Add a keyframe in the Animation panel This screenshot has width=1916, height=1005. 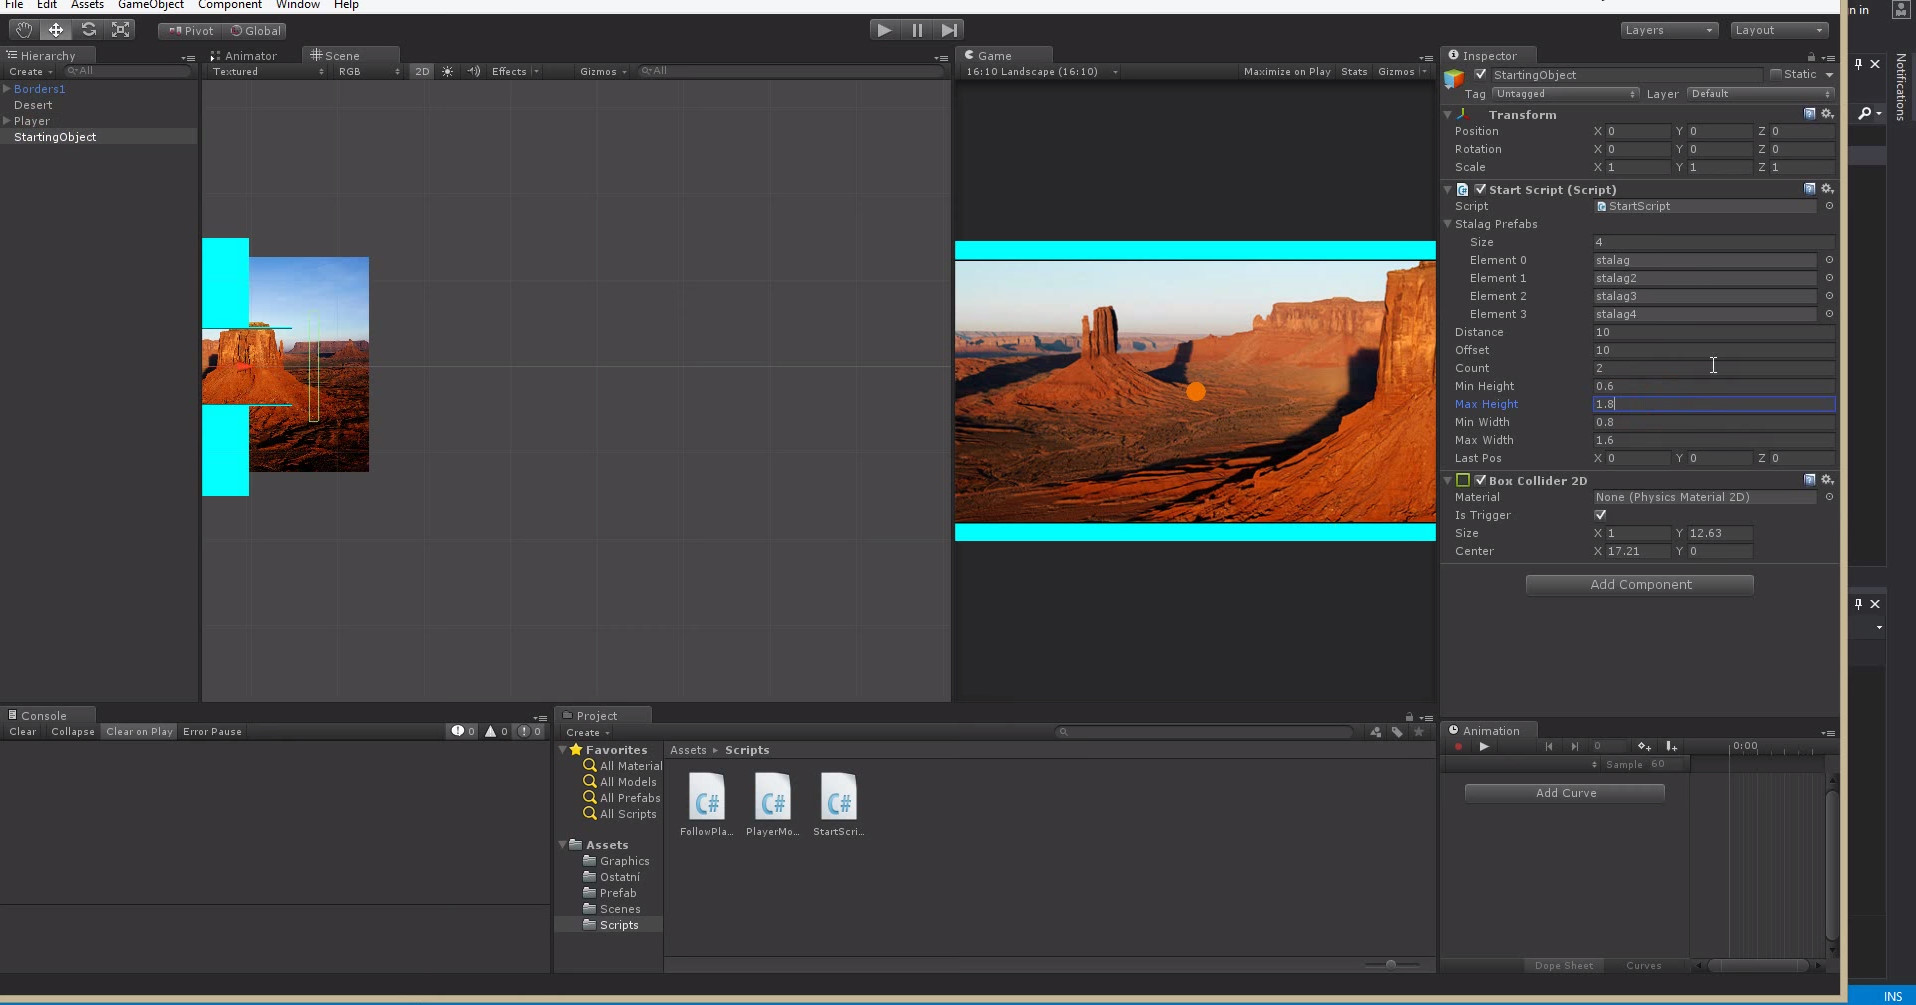click(1644, 747)
